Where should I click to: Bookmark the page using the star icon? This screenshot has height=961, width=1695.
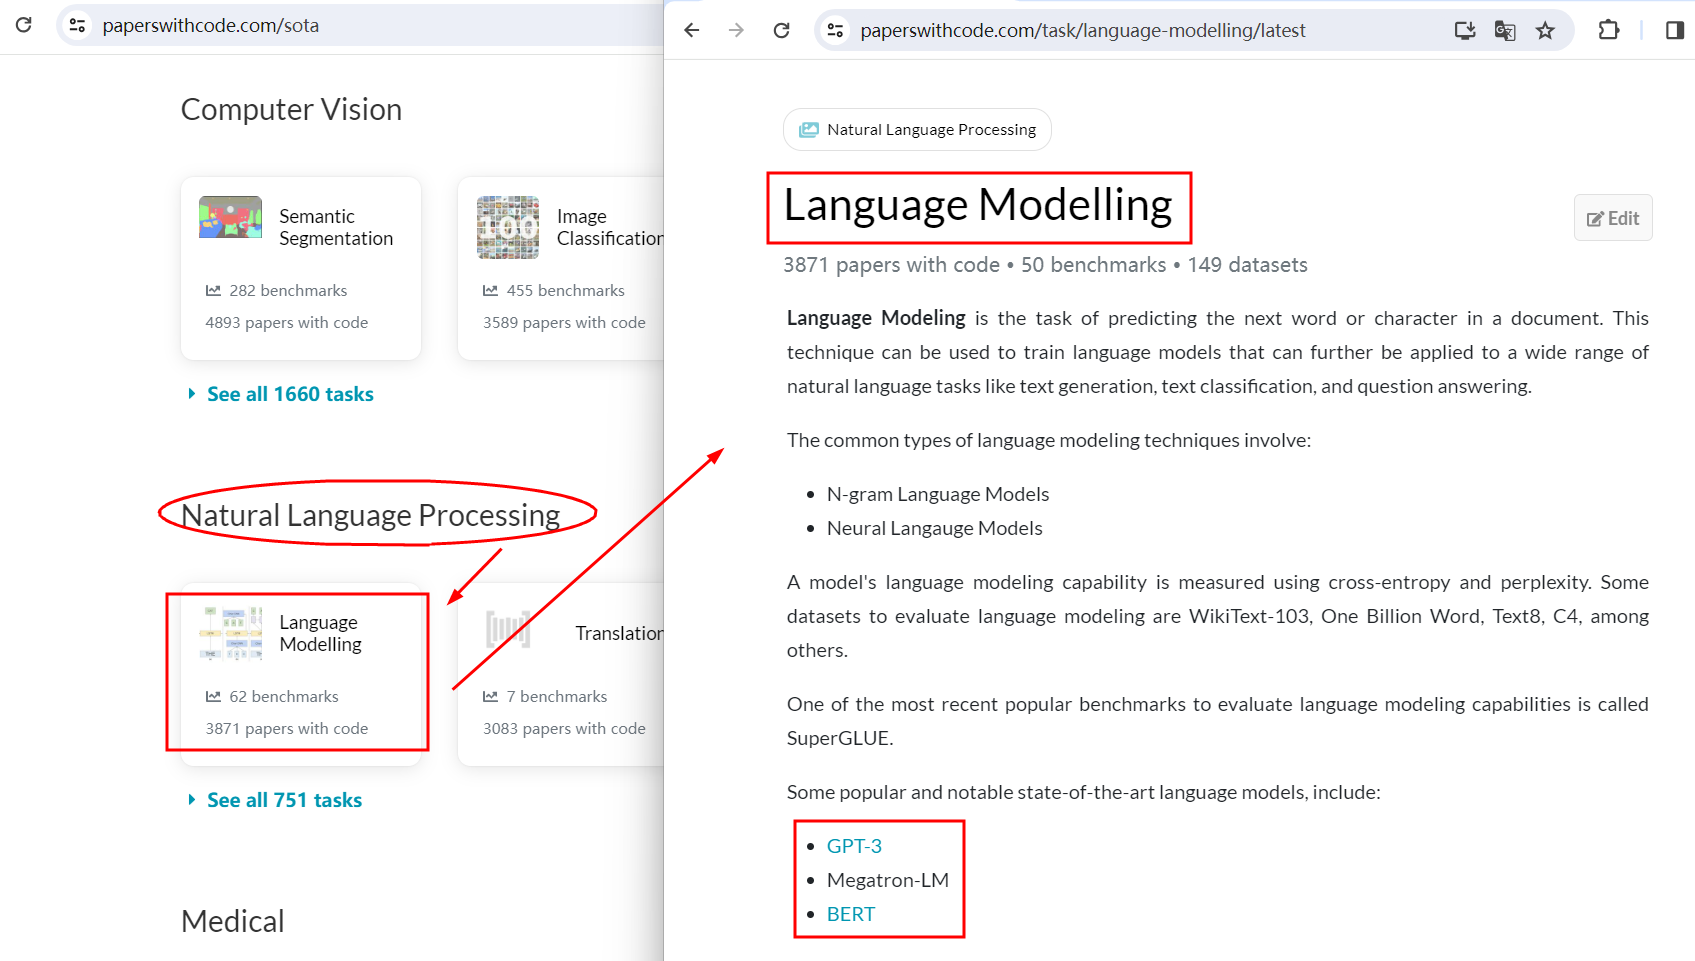point(1546,30)
